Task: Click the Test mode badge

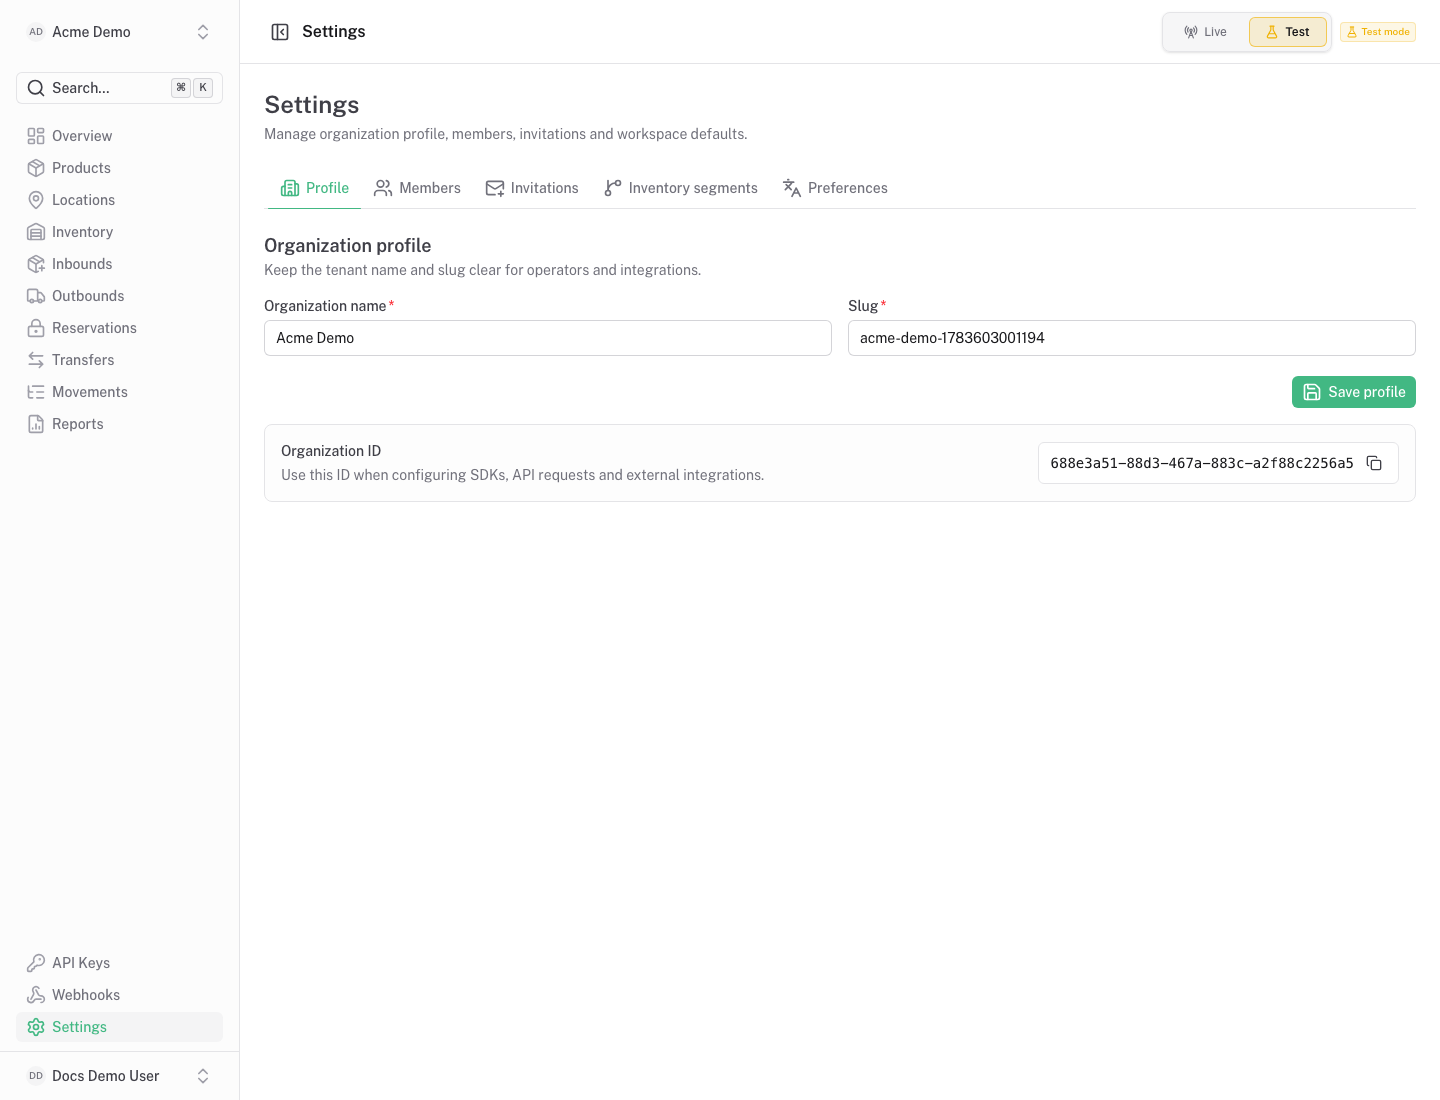Action: click(x=1378, y=32)
